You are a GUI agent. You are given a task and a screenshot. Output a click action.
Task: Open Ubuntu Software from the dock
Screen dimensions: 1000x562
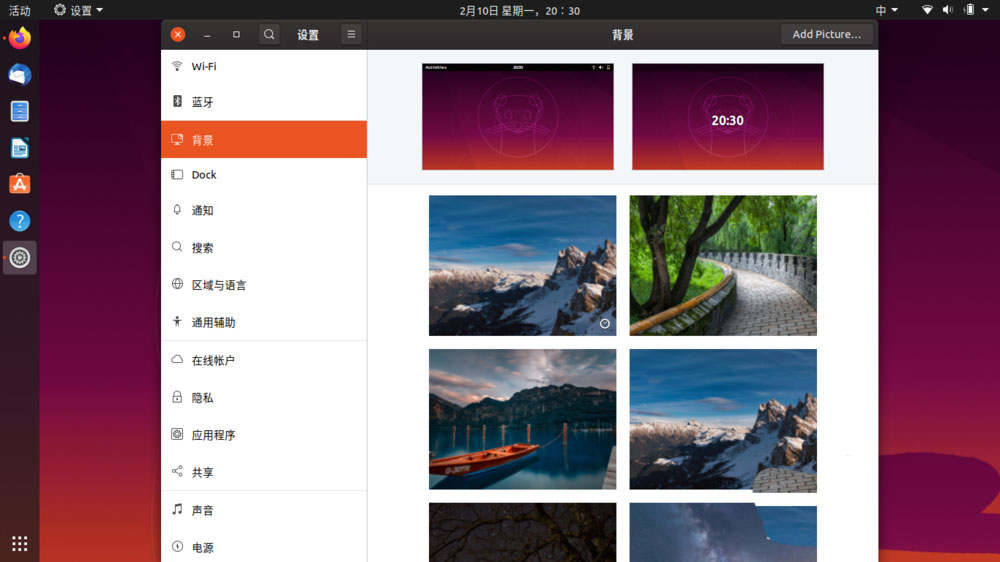point(20,184)
